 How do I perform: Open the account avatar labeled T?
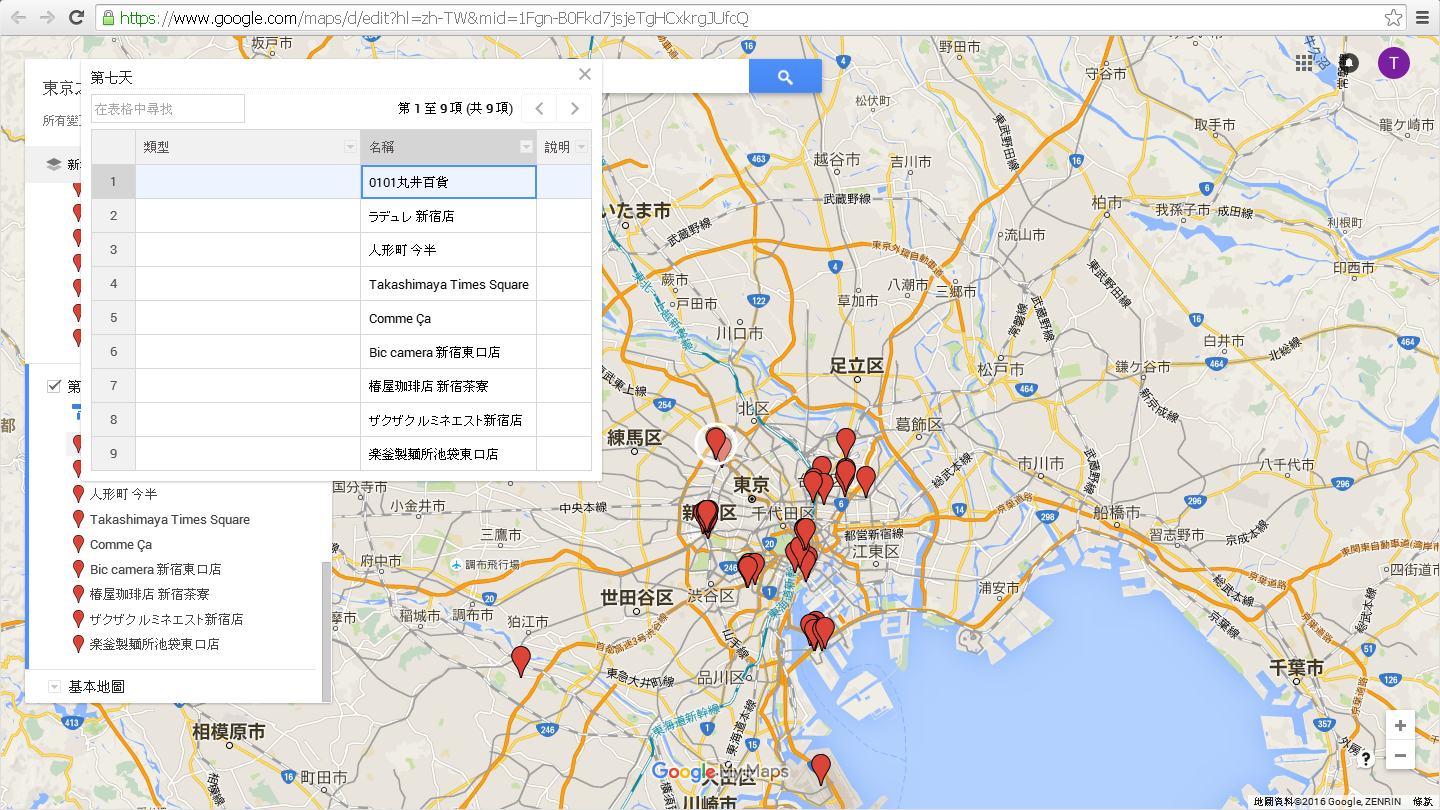(x=1394, y=63)
